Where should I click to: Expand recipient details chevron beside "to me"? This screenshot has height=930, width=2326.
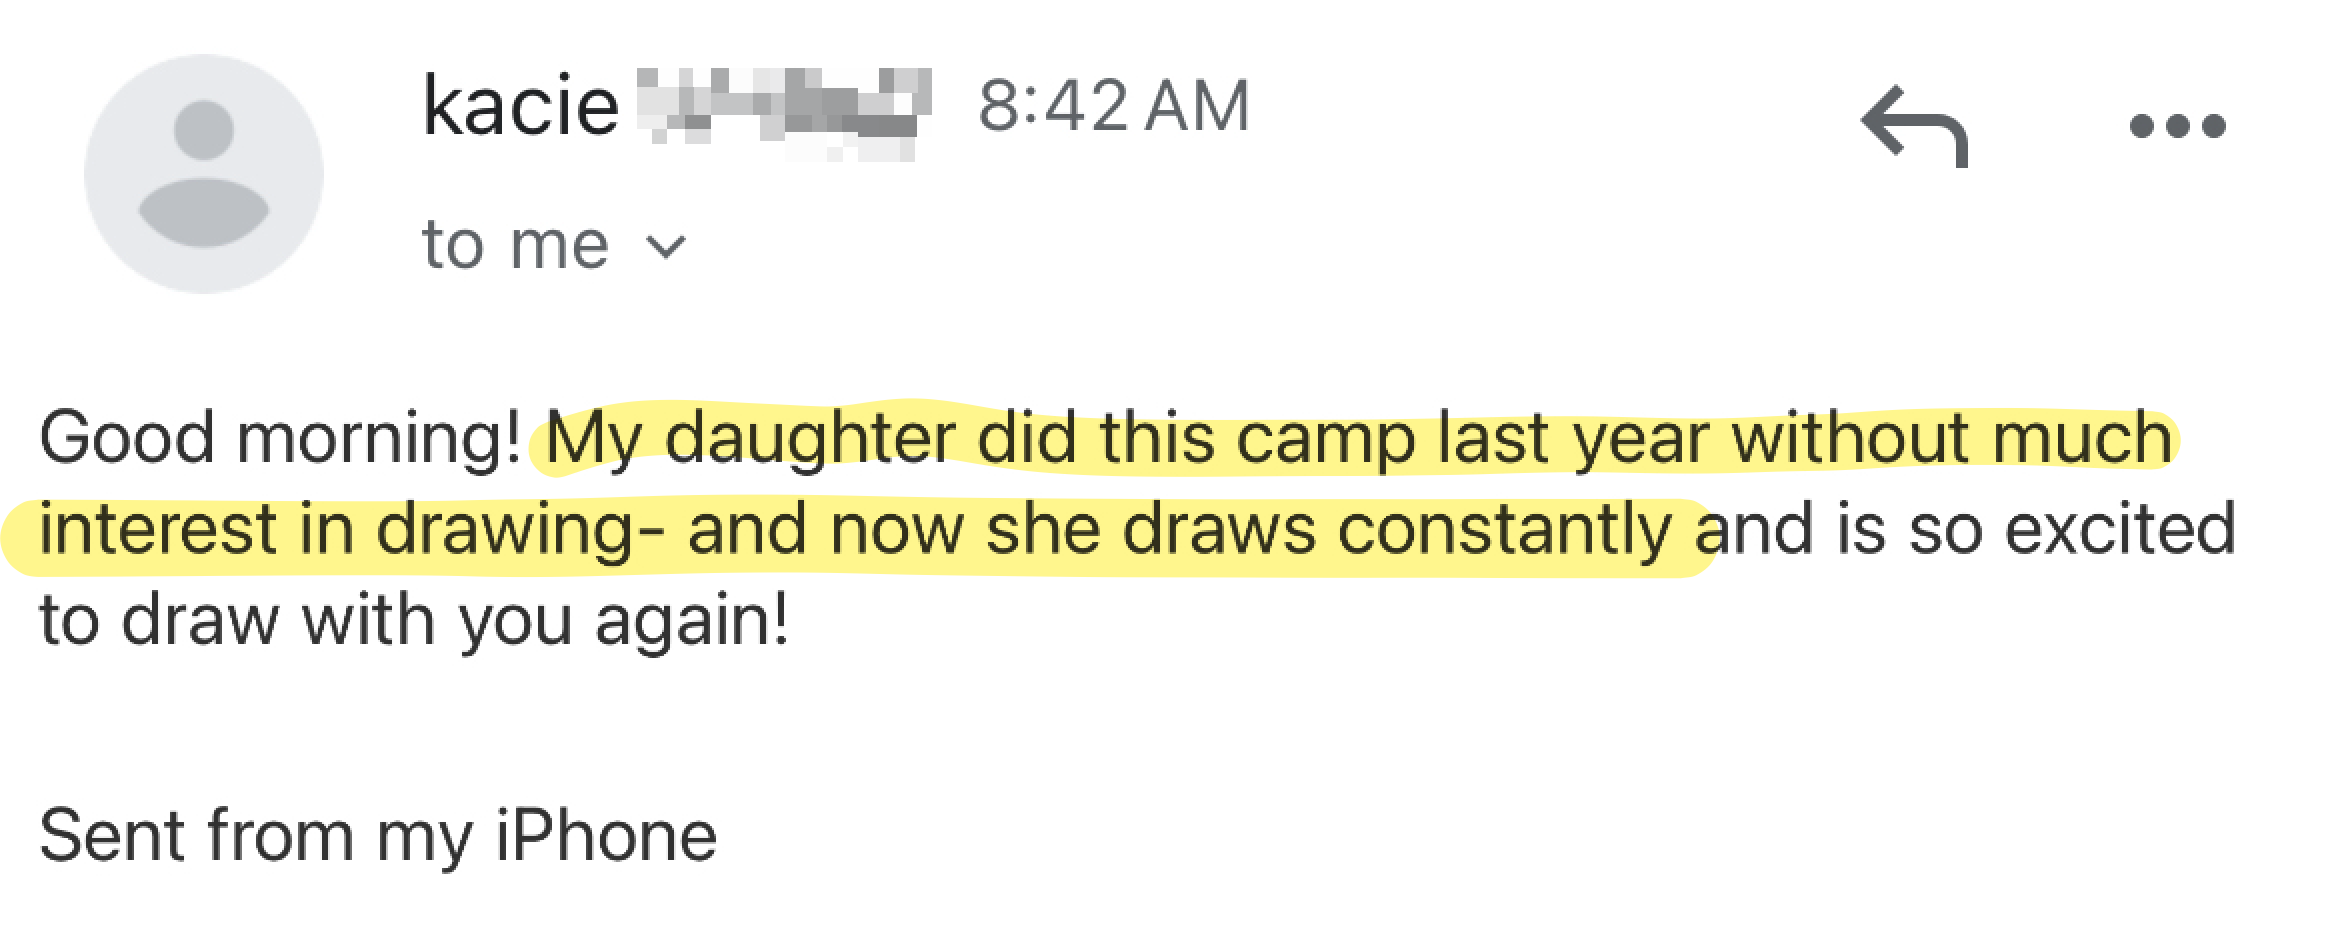click(x=667, y=245)
